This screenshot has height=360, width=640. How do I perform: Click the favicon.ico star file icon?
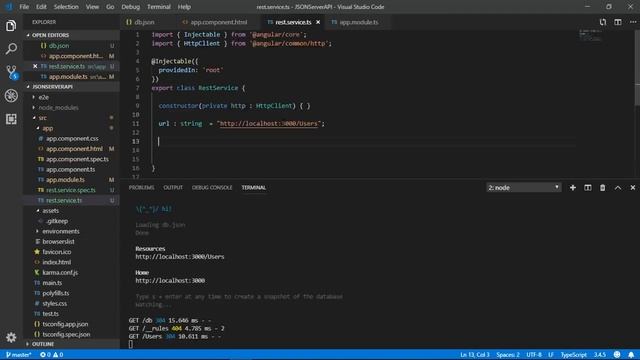pos(37,252)
